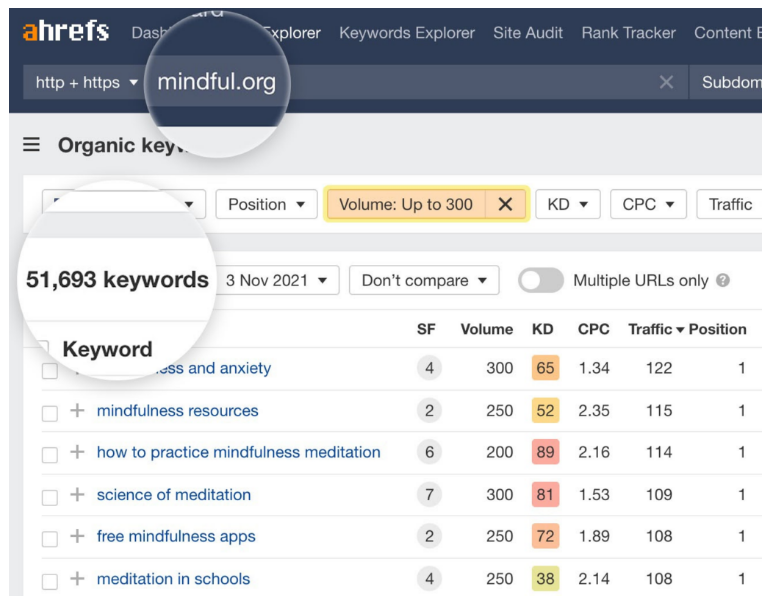
Task: Click plus icon beside meditation in schools
Action: click(x=77, y=578)
